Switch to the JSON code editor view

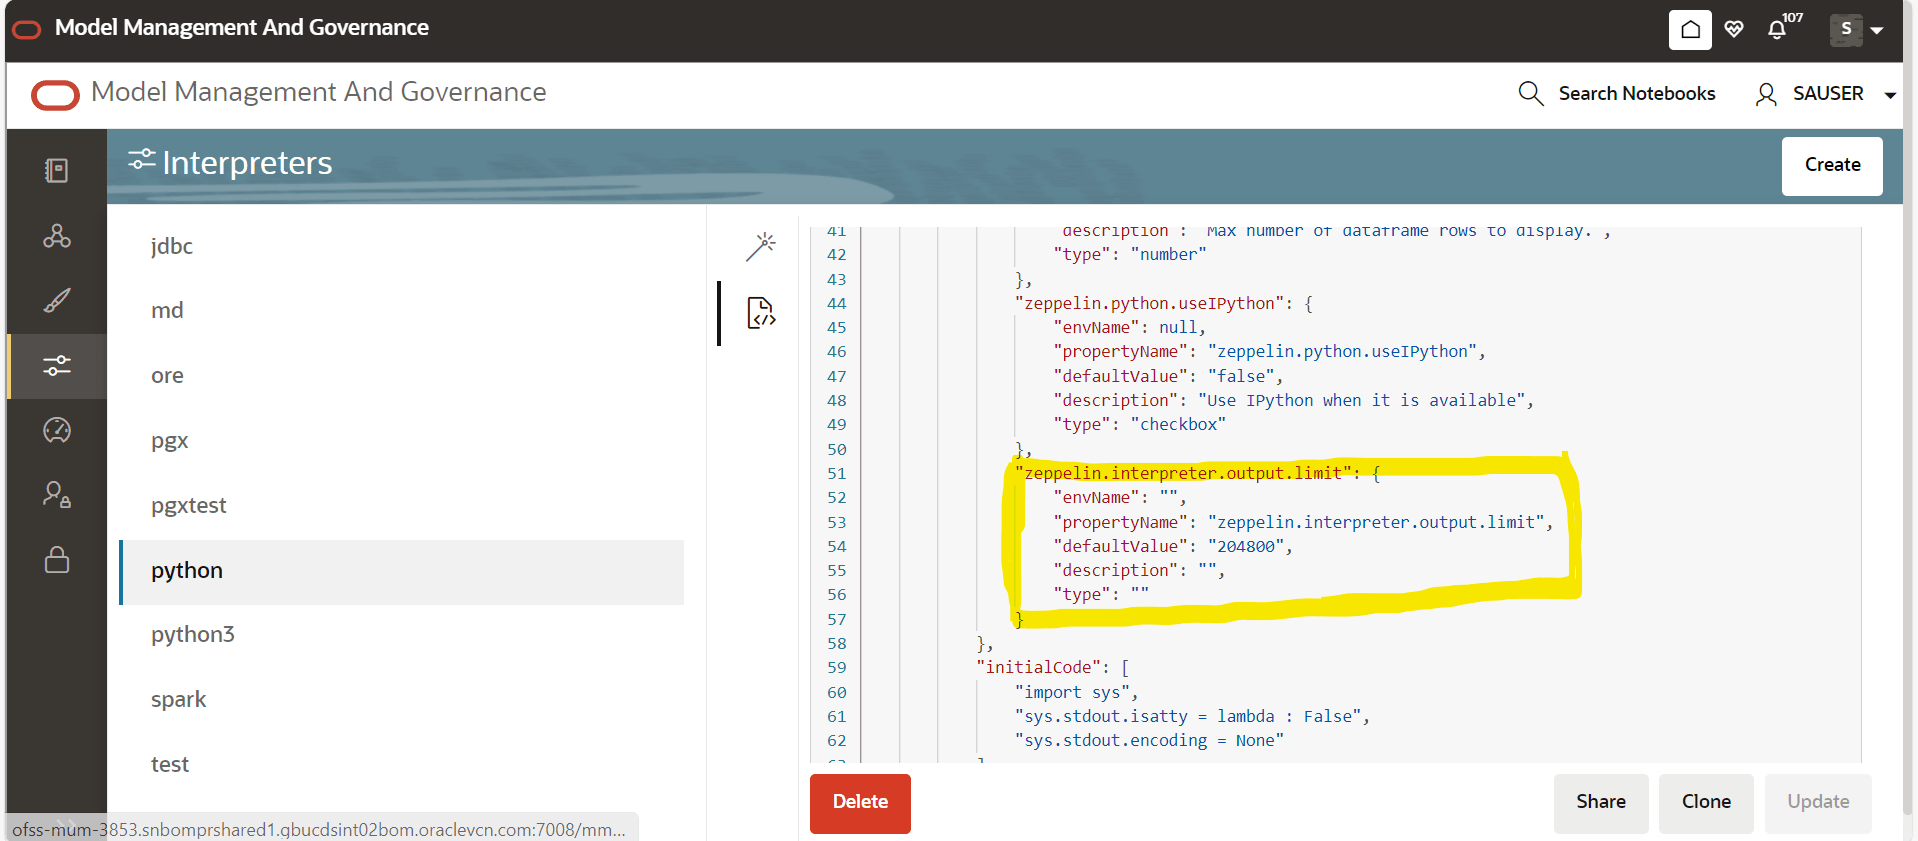click(761, 313)
